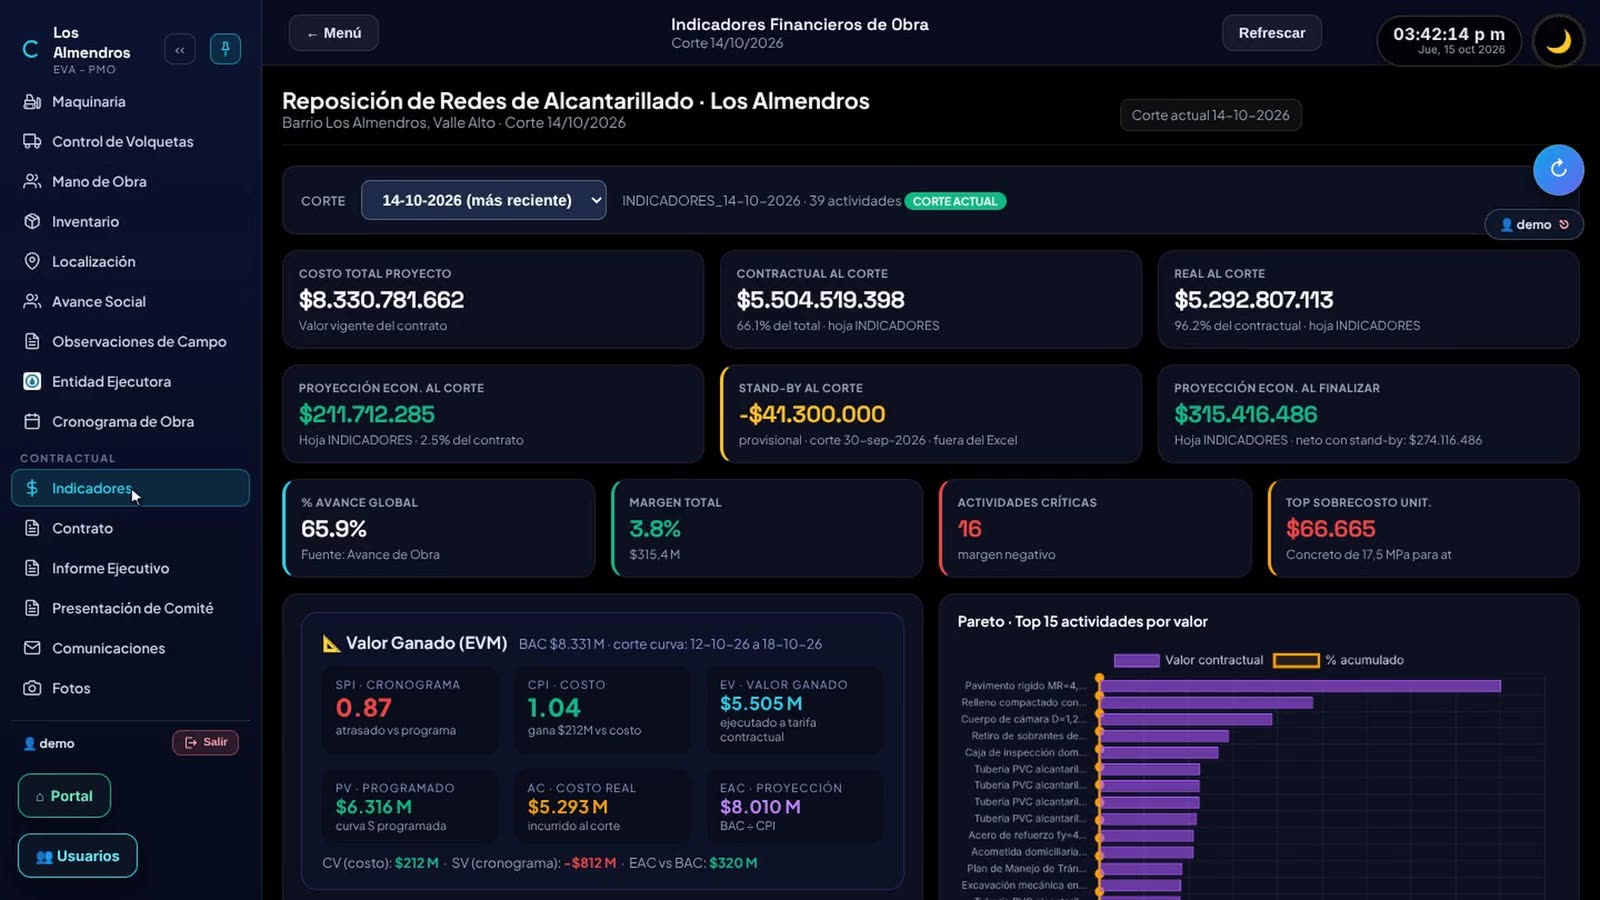The height and width of the screenshot is (900, 1600).
Task: Click the Inventario box icon
Action: click(32, 221)
